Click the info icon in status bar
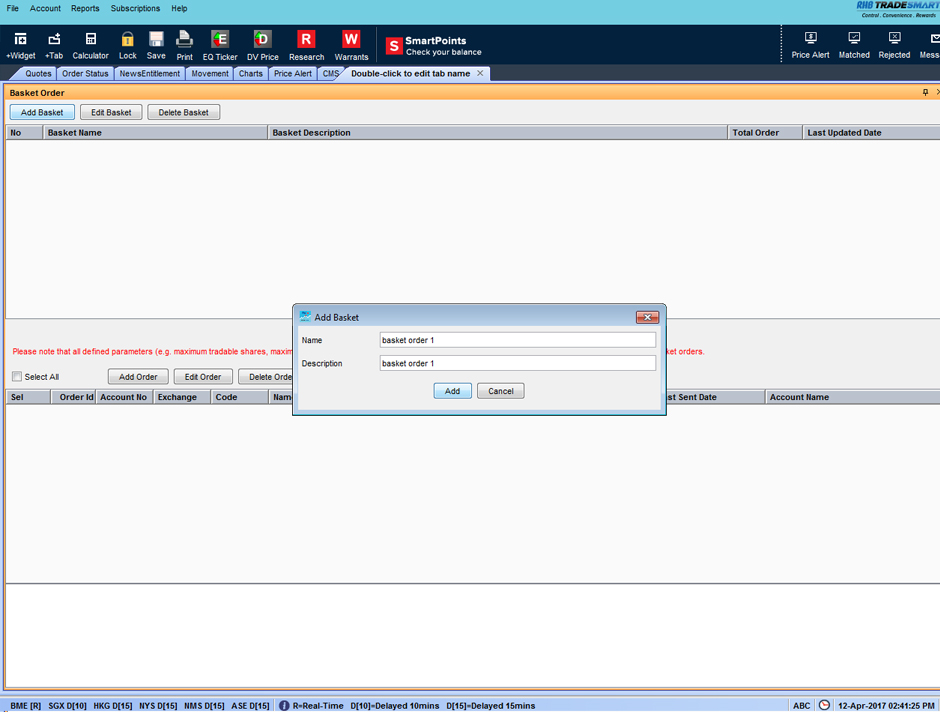The image size is (940, 712). [284, 705]
